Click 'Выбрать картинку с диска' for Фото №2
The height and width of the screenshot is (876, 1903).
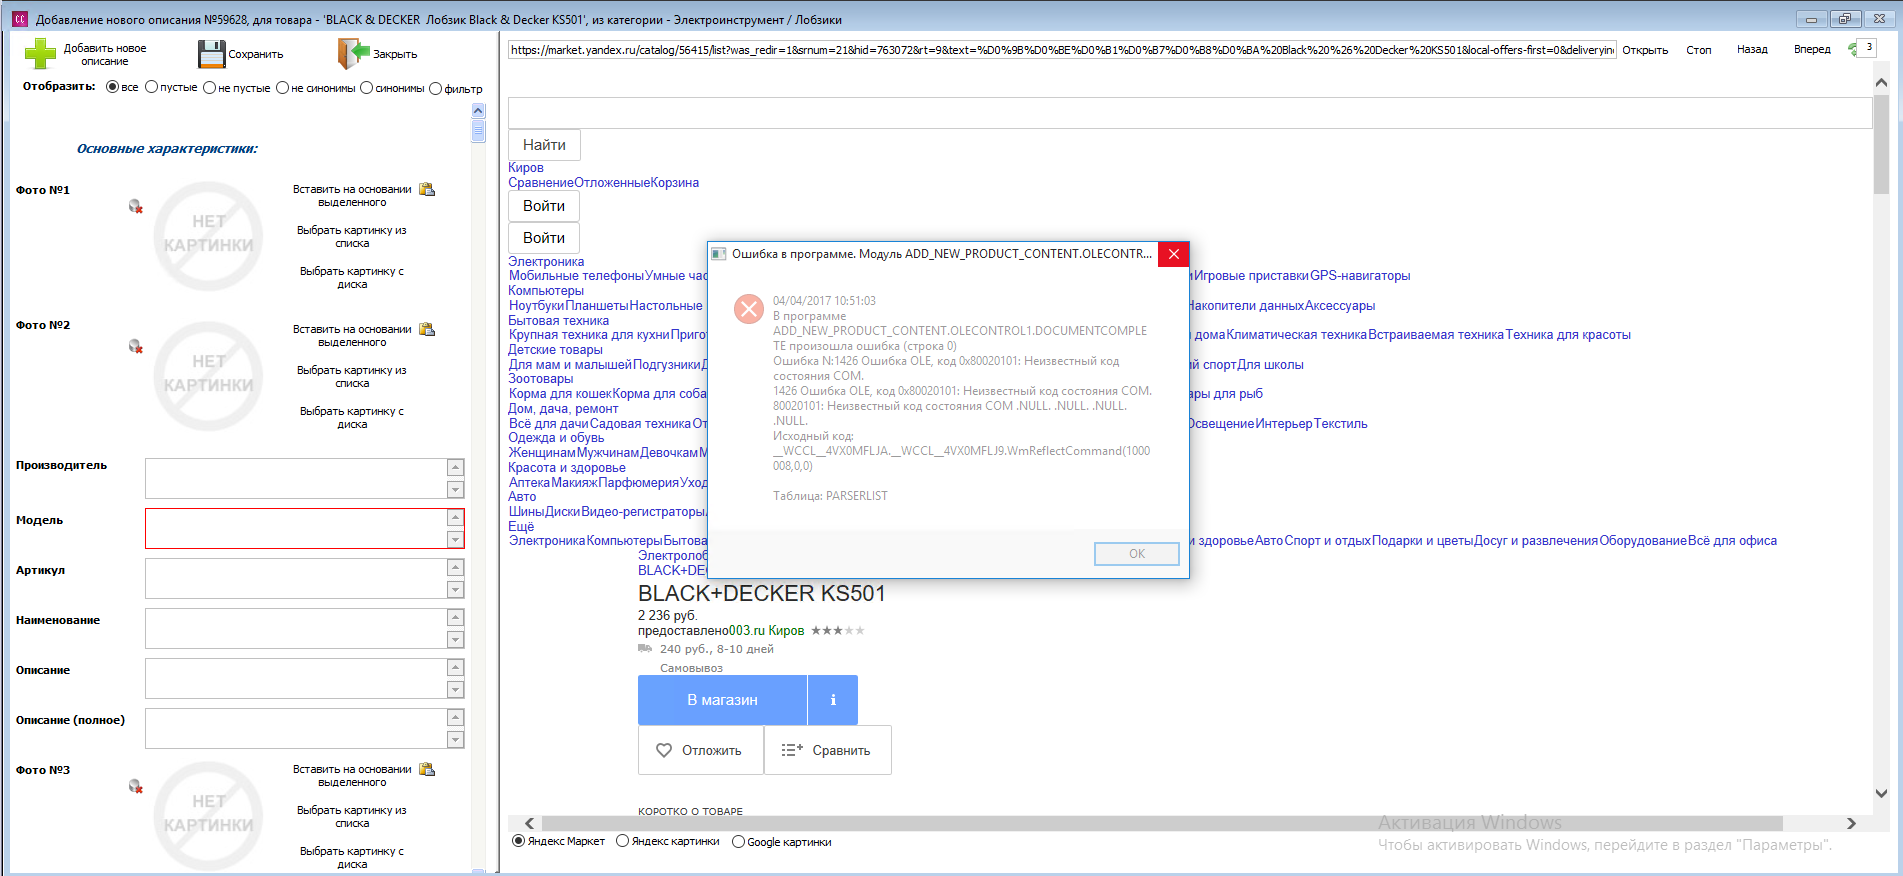352,418
